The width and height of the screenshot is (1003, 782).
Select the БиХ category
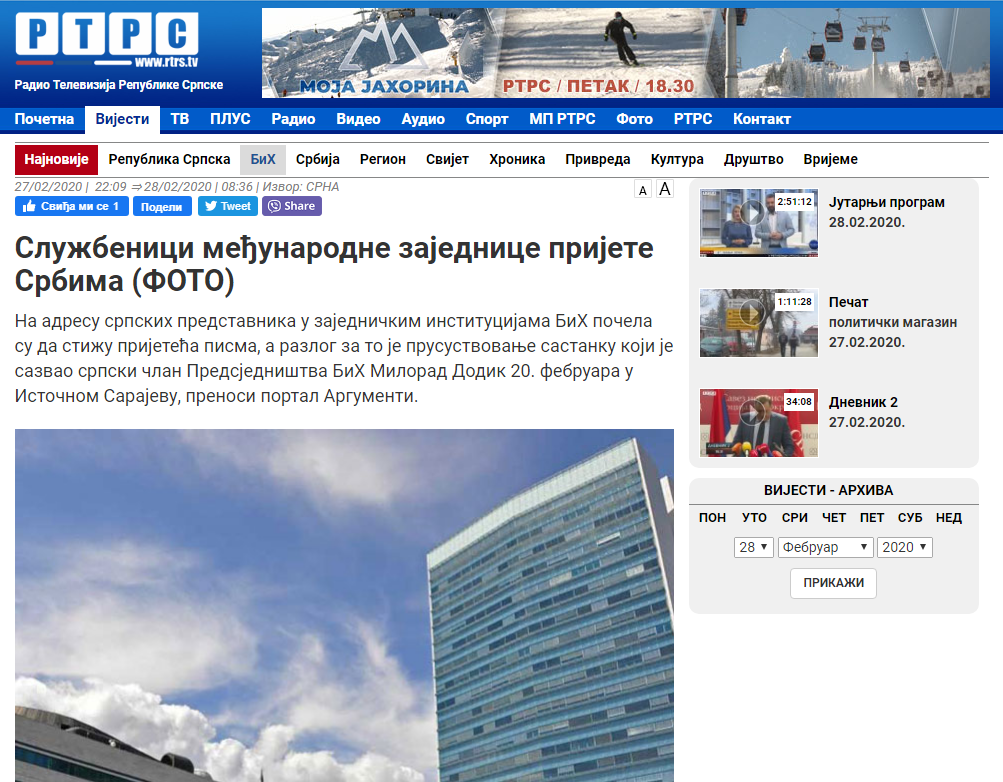(263, 159)
